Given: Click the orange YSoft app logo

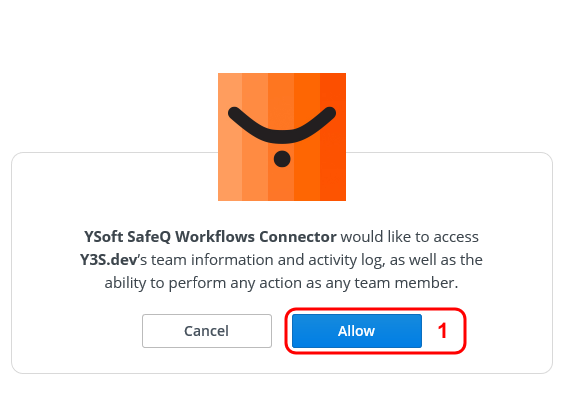Looking at the screenshot, I should point(282,137).
